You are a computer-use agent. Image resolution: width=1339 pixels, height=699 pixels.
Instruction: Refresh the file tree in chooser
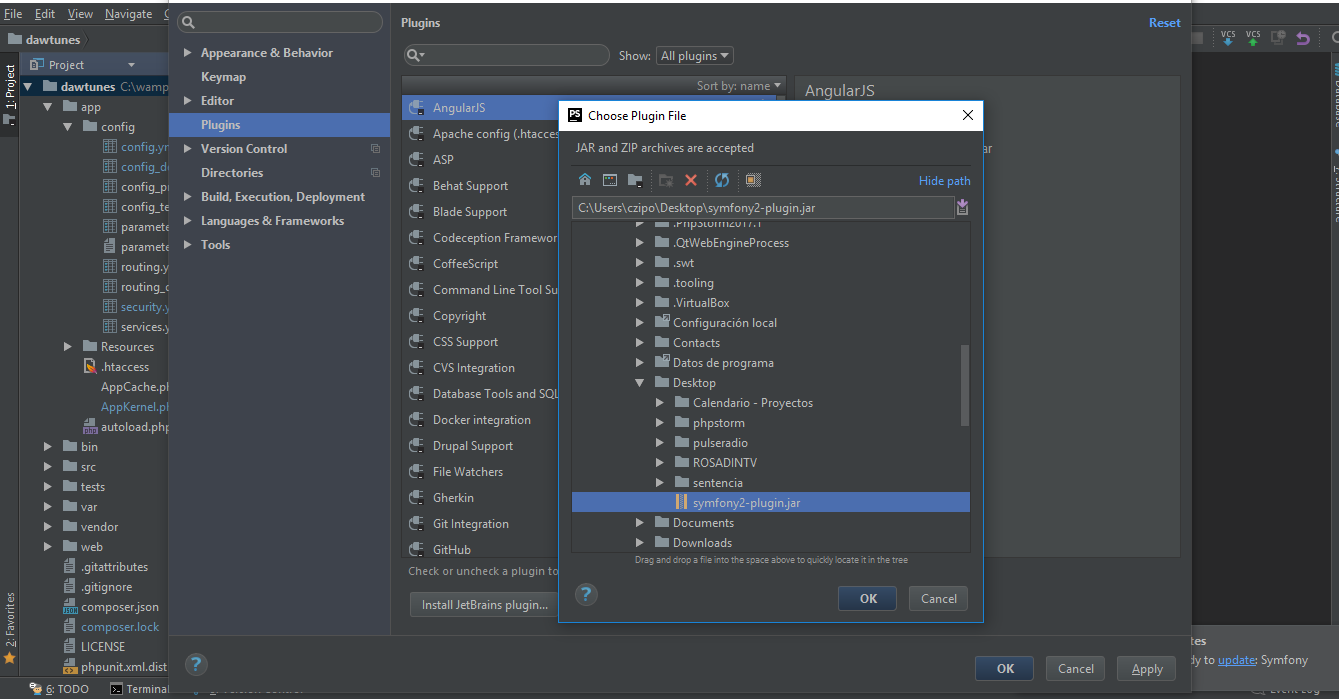click(x=722, y=180)
